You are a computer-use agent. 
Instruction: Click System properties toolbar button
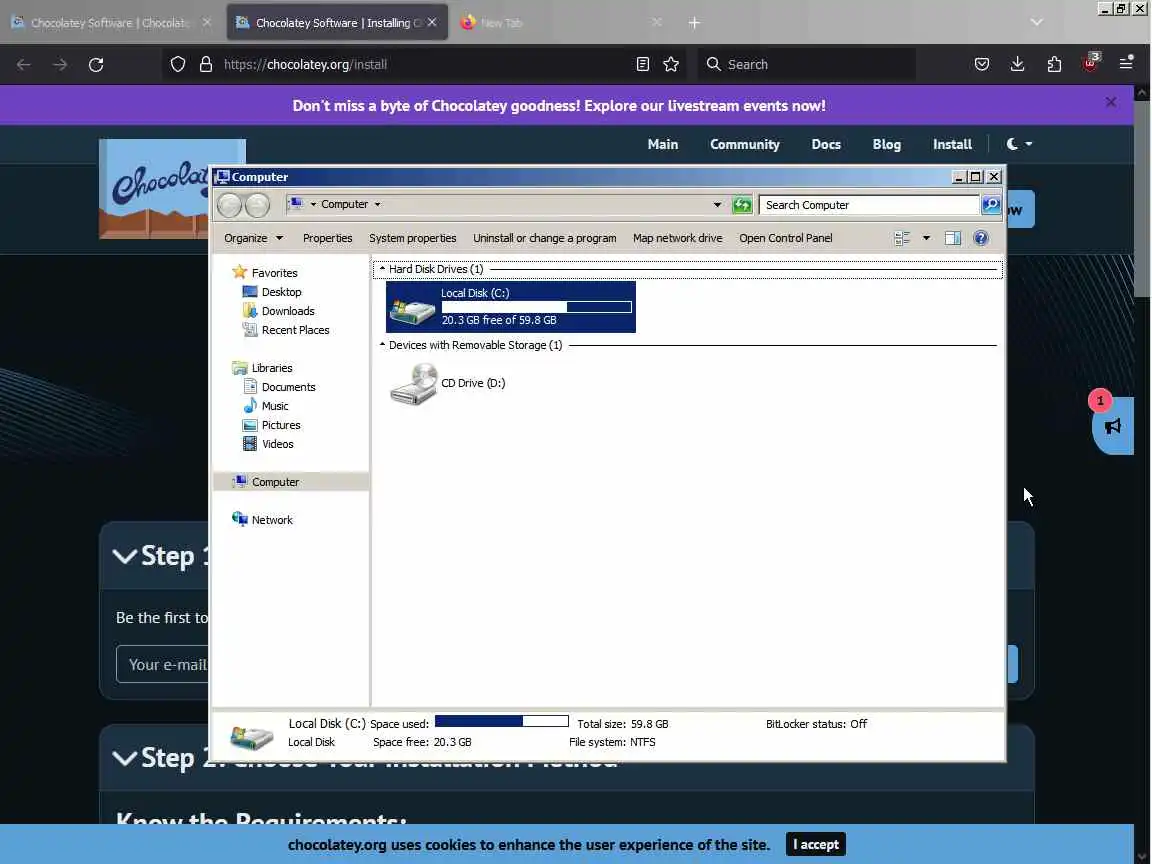pos(412,238)
